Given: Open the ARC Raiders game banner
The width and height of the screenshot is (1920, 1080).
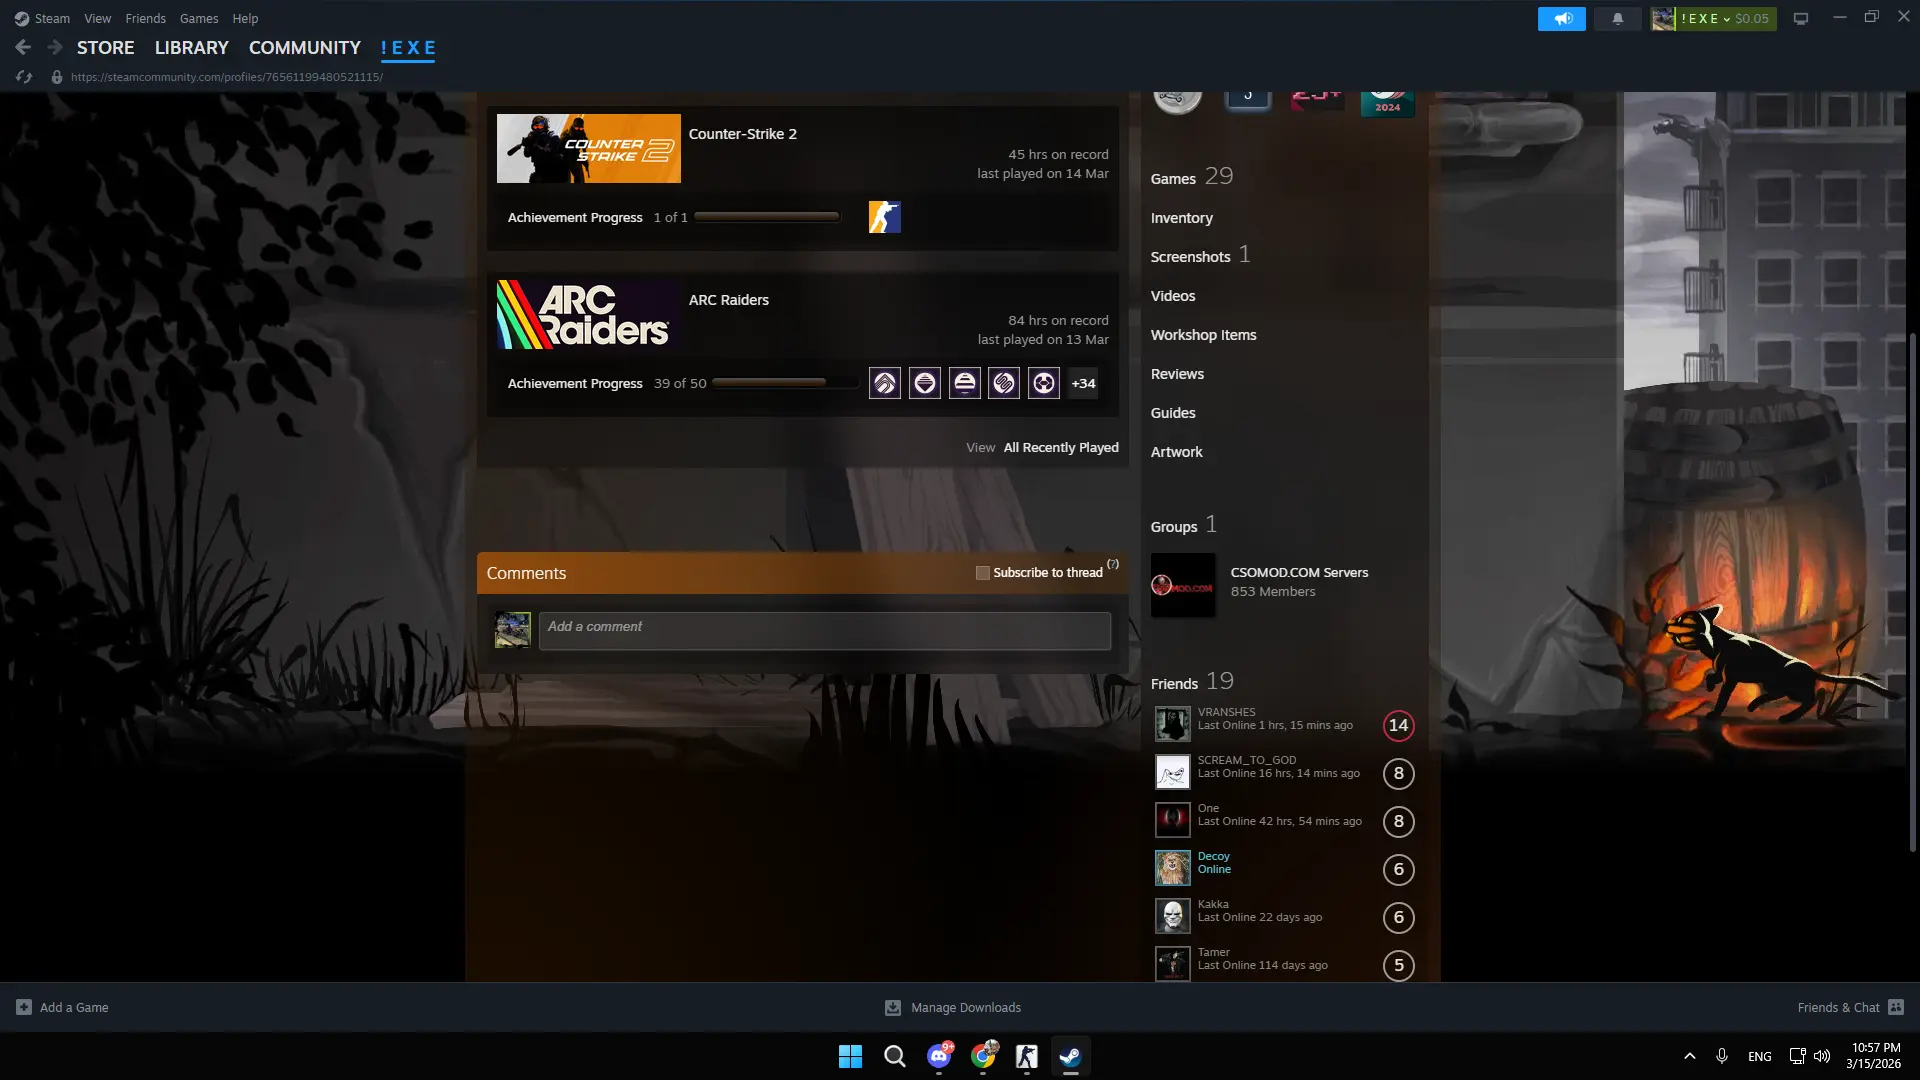Looking at the screenshot, I should 589,314.
